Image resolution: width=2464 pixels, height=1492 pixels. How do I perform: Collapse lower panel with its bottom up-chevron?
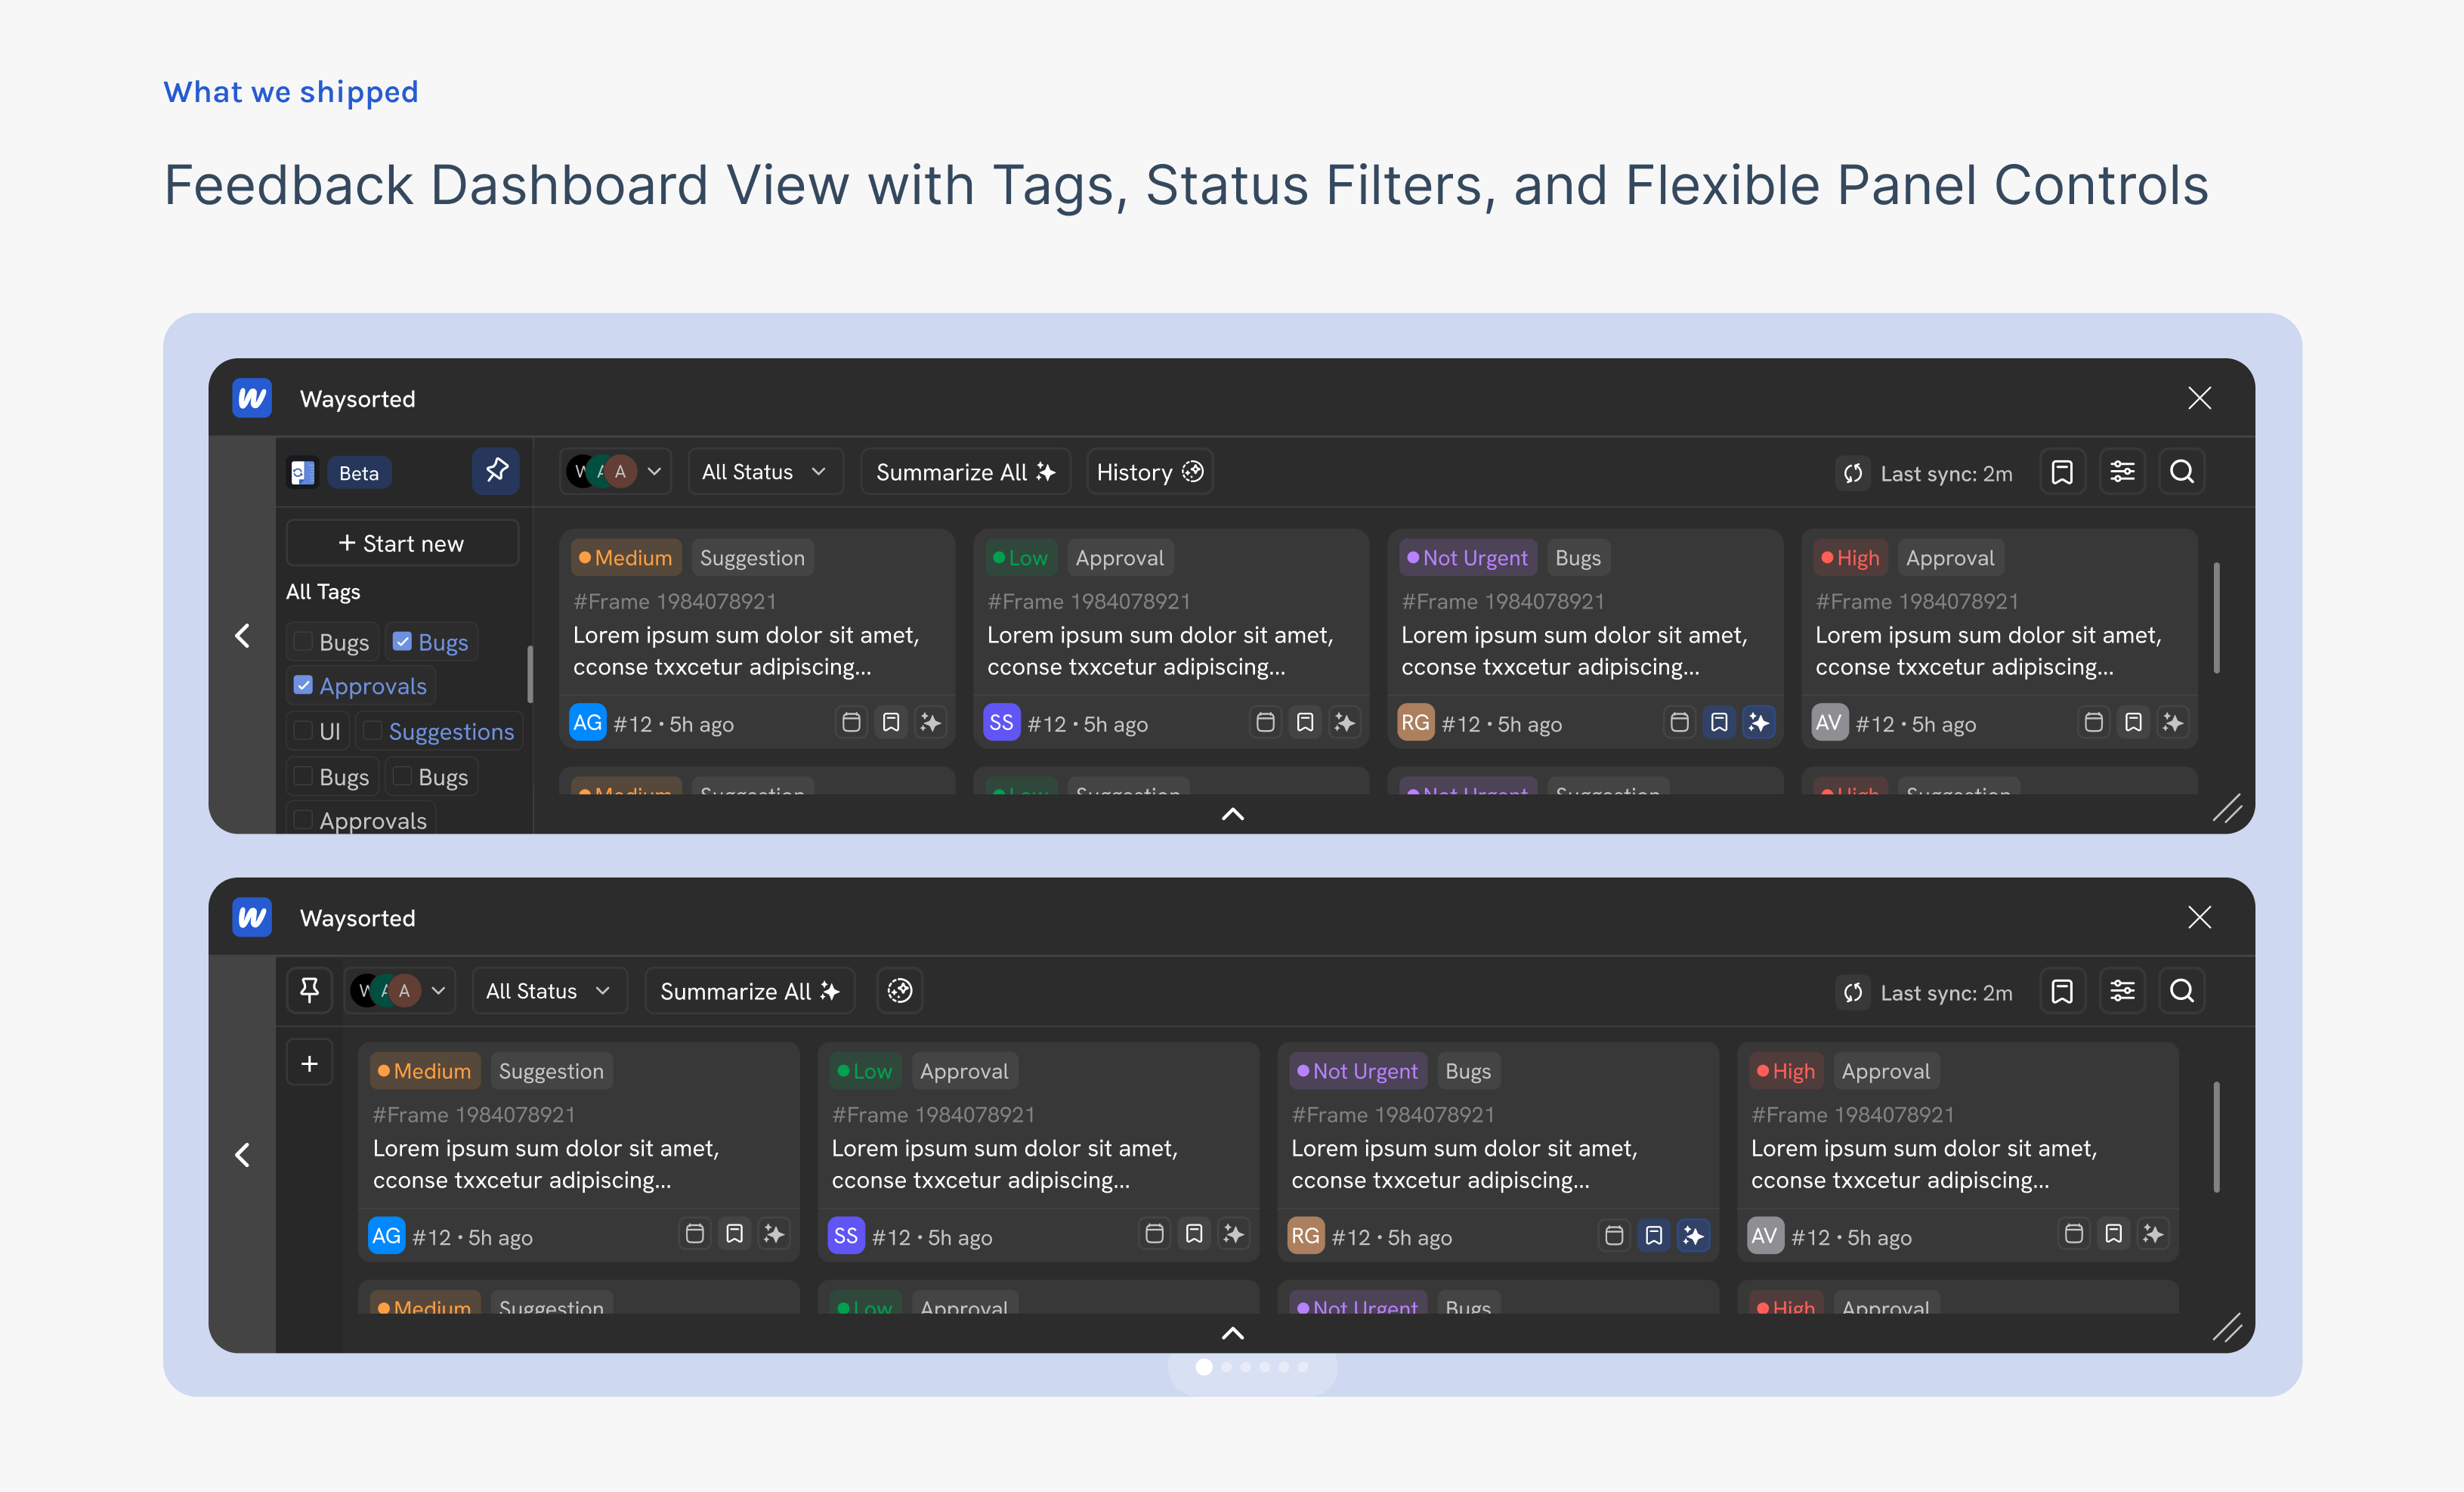pyautogui.click(x=1233, y=1333)
